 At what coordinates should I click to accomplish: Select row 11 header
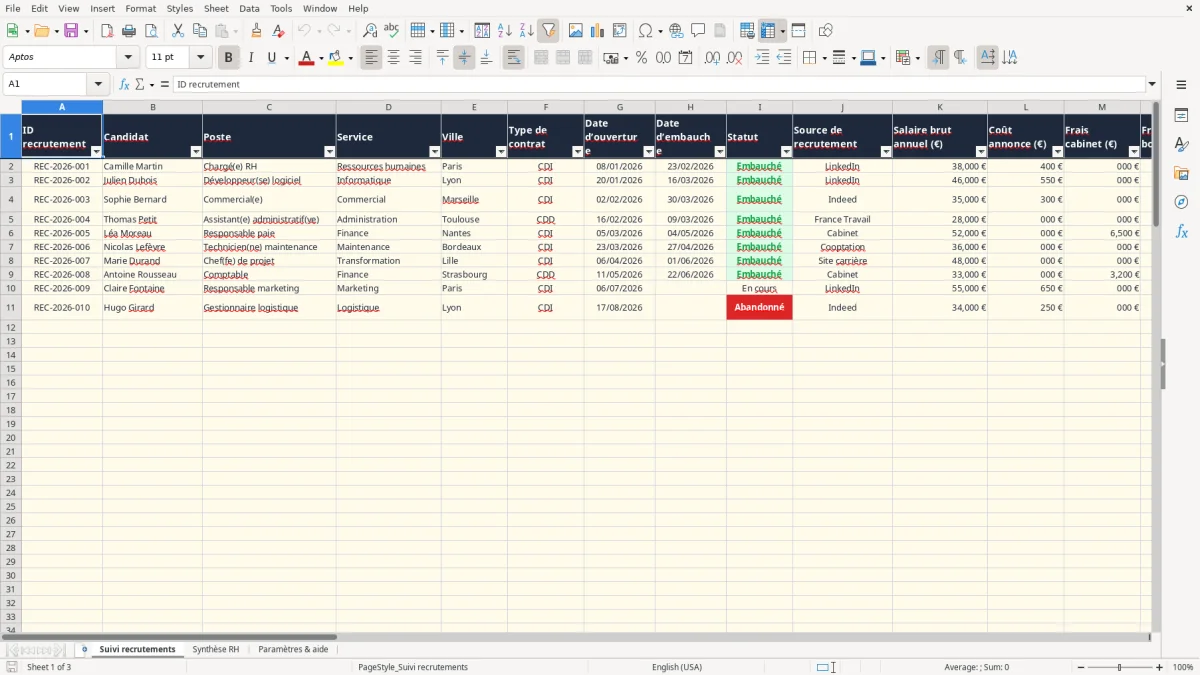click(x=11, y=308)
